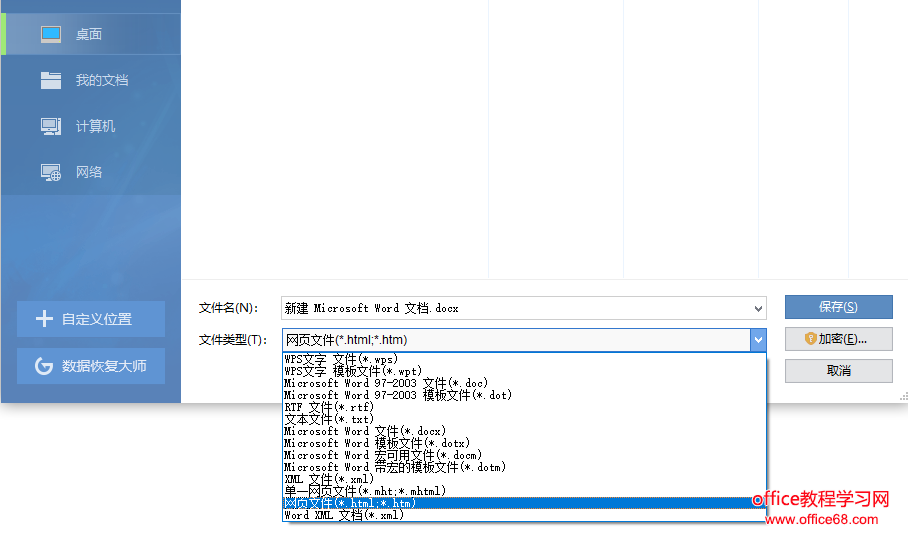Open 我的文档 folder in sidebar
Viewport: 908px width, 536px height.
point(91,80)
